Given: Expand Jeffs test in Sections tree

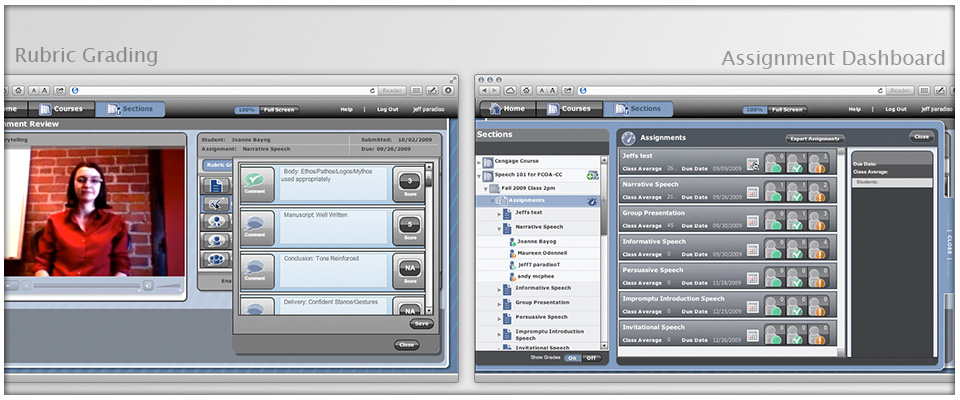Looking at the screenshot, I should point(499,214).
